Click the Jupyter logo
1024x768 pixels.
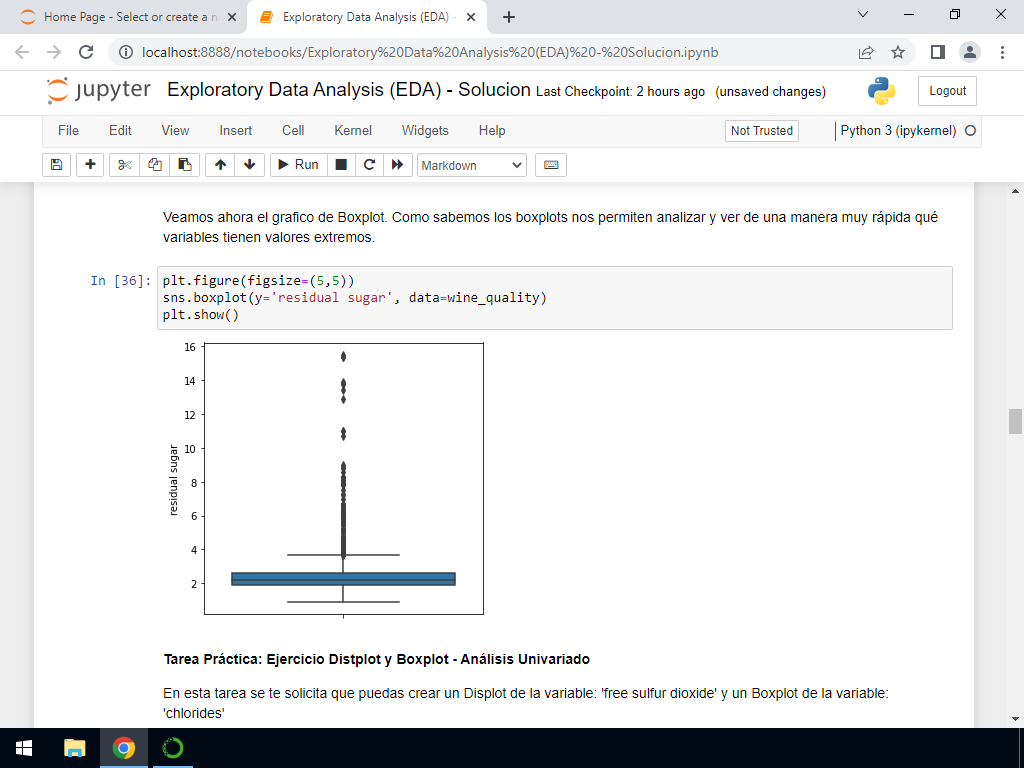coord(99,91)
